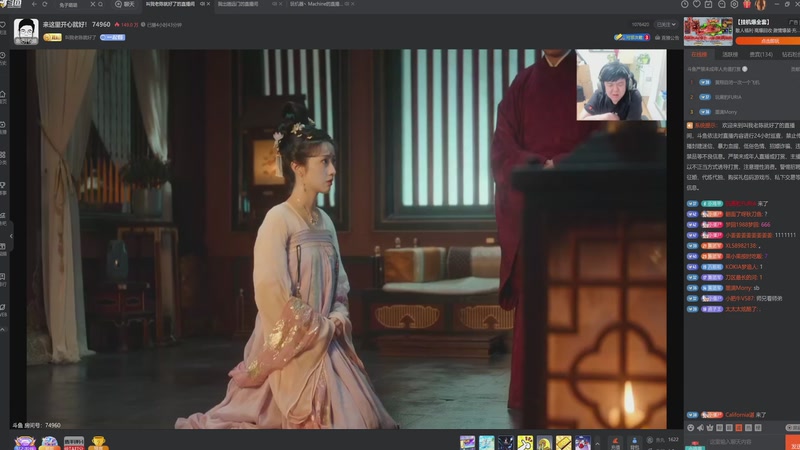Reload the page with the refresh icon
The image size is (800, 450).
pyautogui.click(x=44, y=4)
